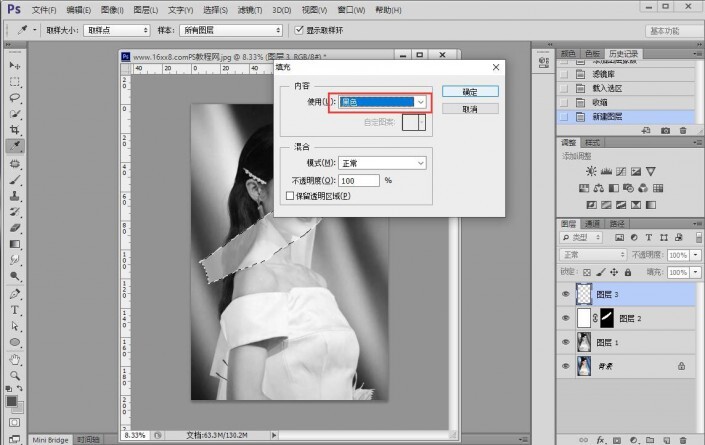Expand the 模式 blending mode dropdown
The width and height of the screenshot is (705, 445).
384,163
